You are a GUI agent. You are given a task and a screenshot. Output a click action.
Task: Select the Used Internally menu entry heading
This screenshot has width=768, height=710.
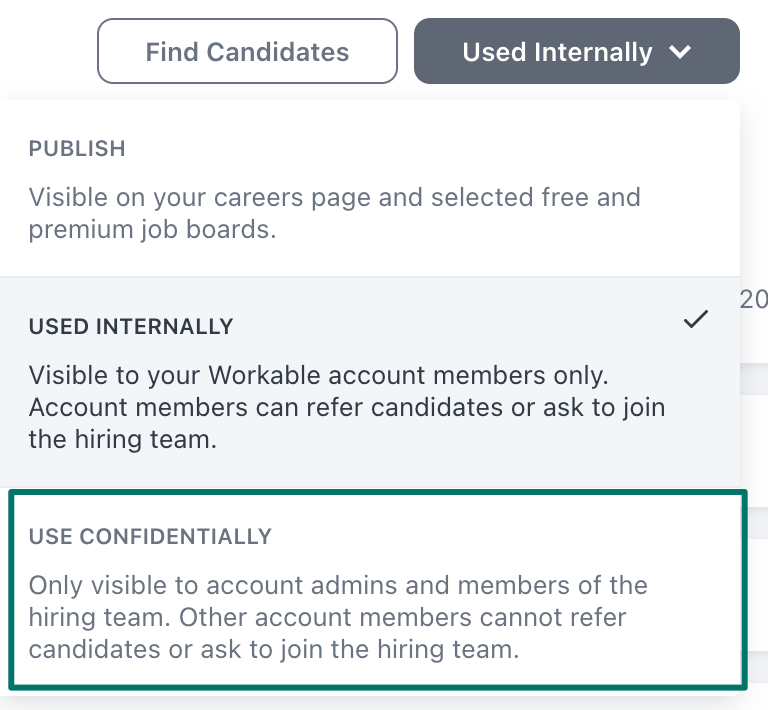(x=131, y=327)
